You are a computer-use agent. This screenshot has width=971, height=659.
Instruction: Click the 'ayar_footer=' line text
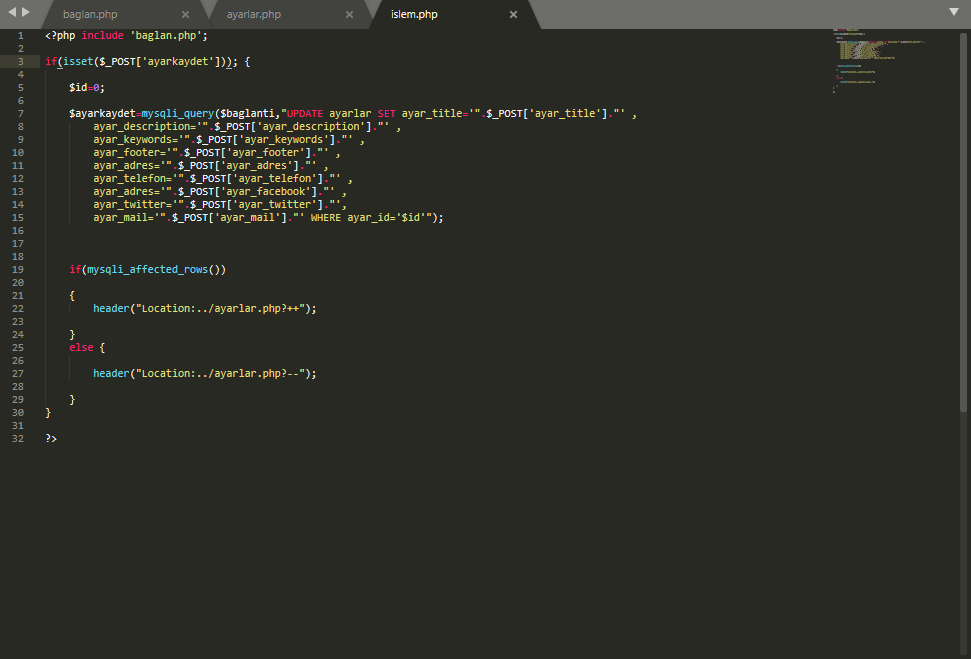[217, 152]
